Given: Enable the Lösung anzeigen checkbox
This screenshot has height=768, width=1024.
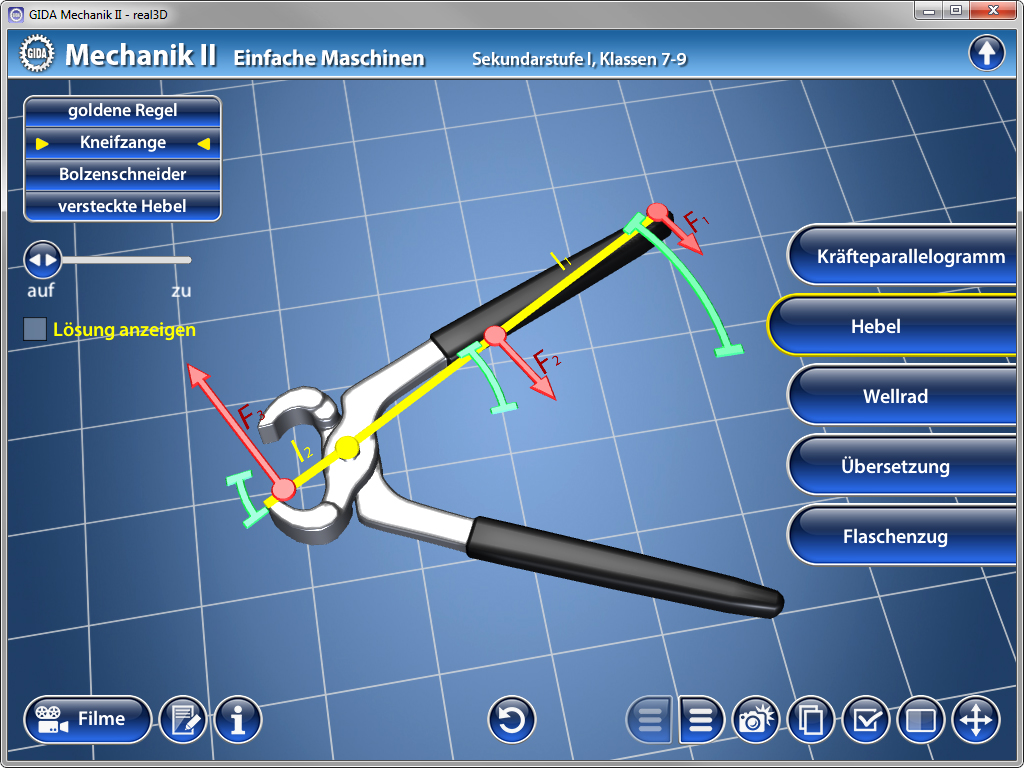Looking at the screenshot, I should point(35,329).
